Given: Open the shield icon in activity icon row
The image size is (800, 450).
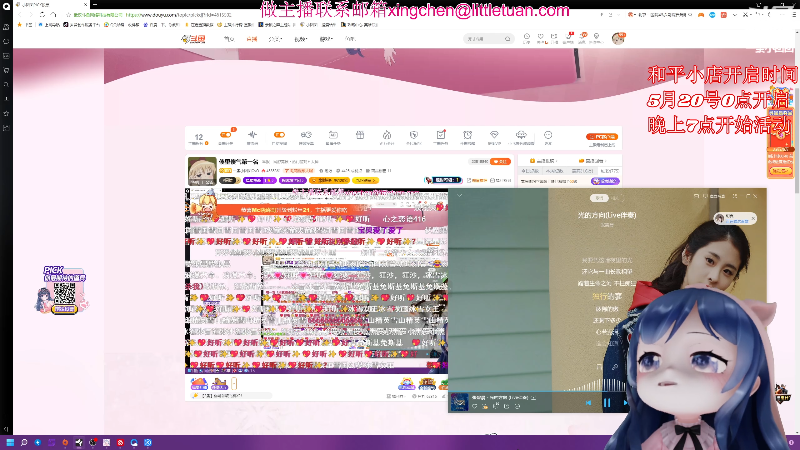Looking at the screenshot, I should click(x=414, y=136).
